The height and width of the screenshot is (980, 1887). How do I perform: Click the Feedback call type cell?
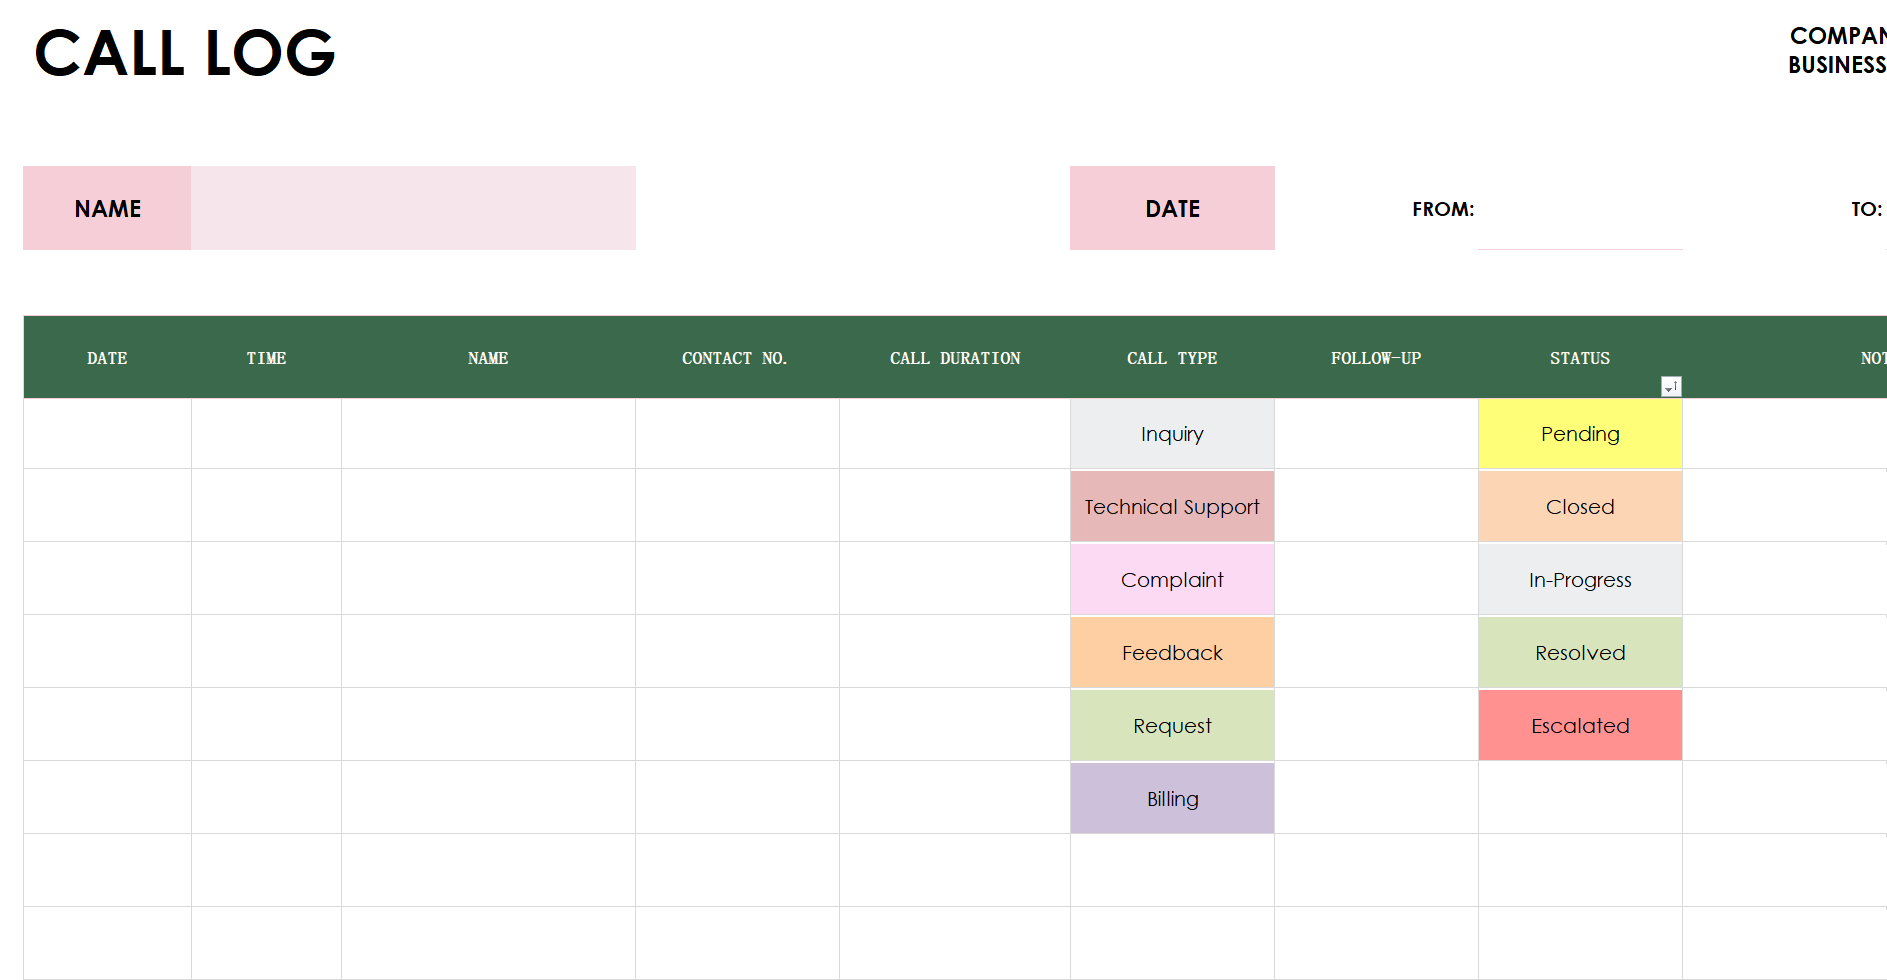[x=1172, y=652]
